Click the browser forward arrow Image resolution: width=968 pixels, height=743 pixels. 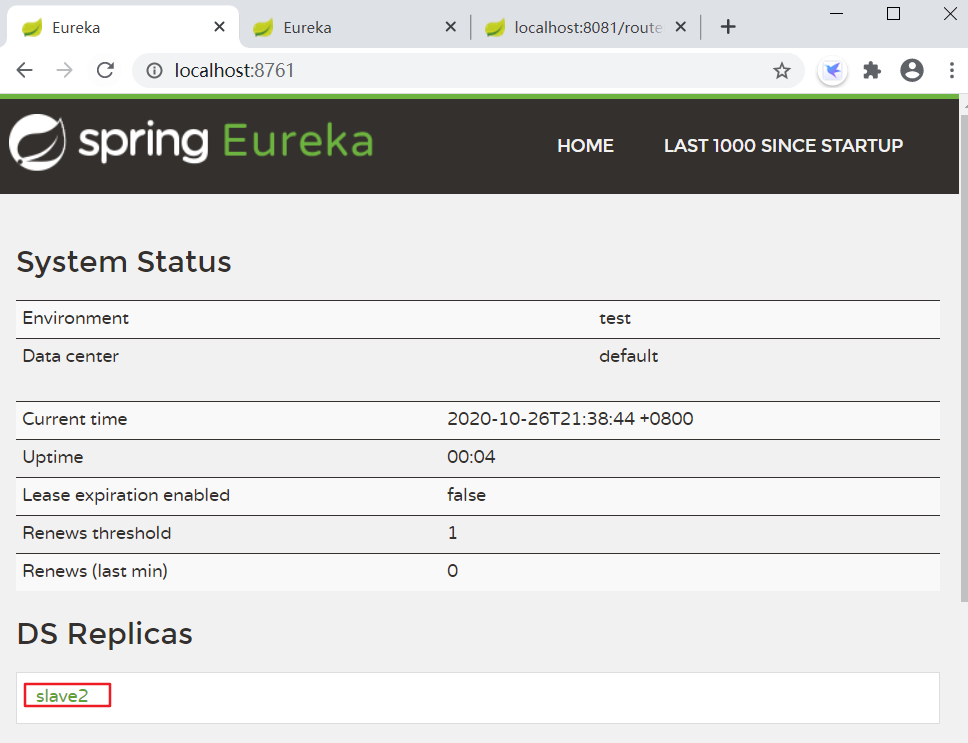[x=64, y=70]
